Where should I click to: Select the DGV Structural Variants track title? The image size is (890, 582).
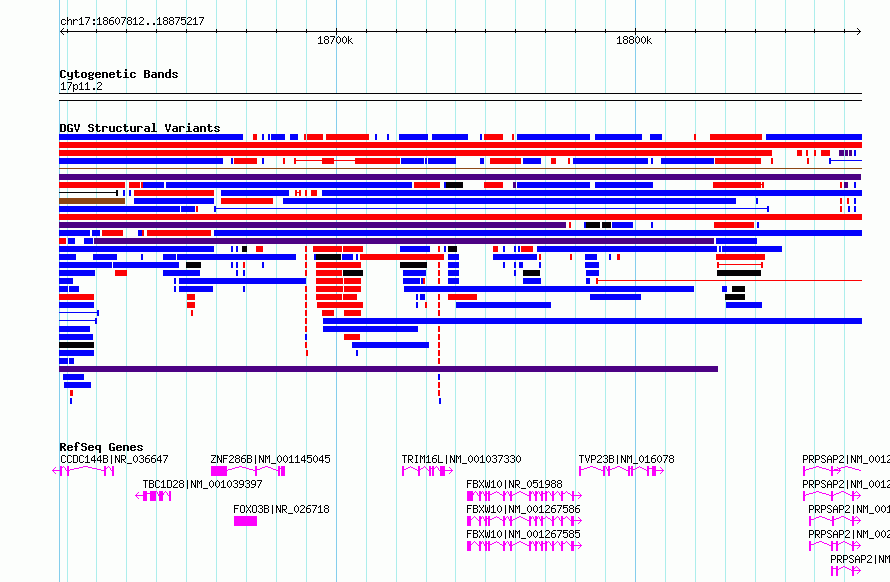tap(140, 128)
